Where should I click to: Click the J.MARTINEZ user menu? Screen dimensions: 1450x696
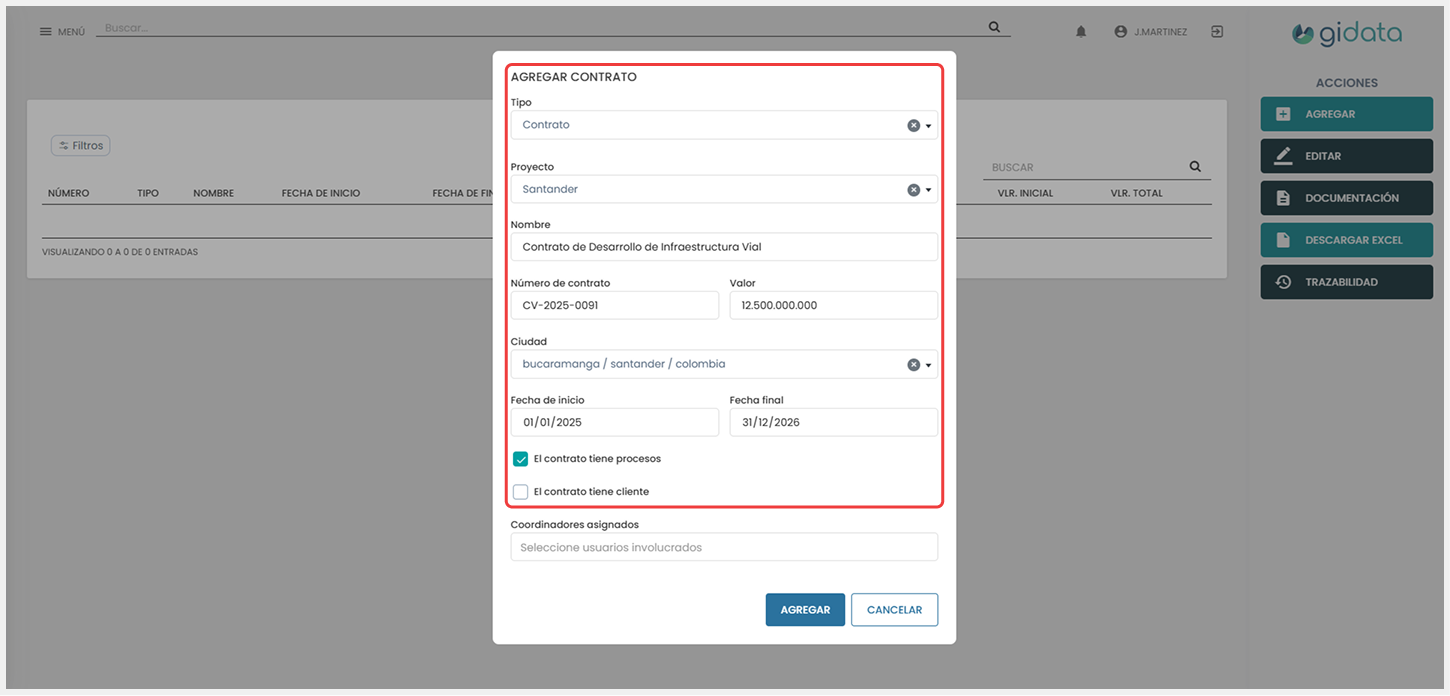[x=1151, y=32]
